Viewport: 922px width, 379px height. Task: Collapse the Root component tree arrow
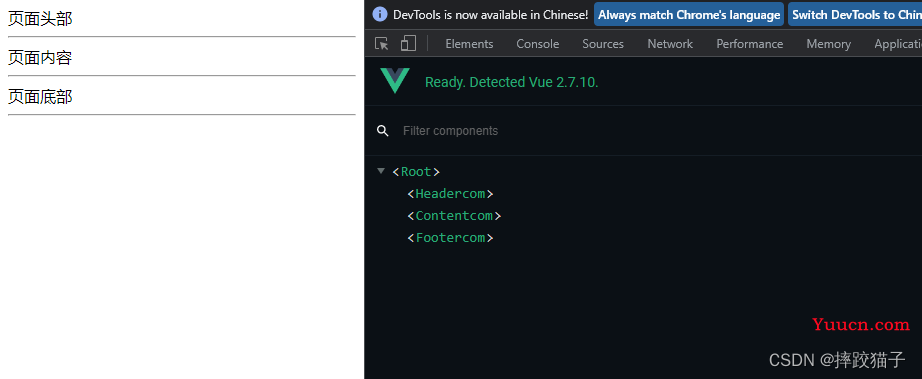[381, 171]
